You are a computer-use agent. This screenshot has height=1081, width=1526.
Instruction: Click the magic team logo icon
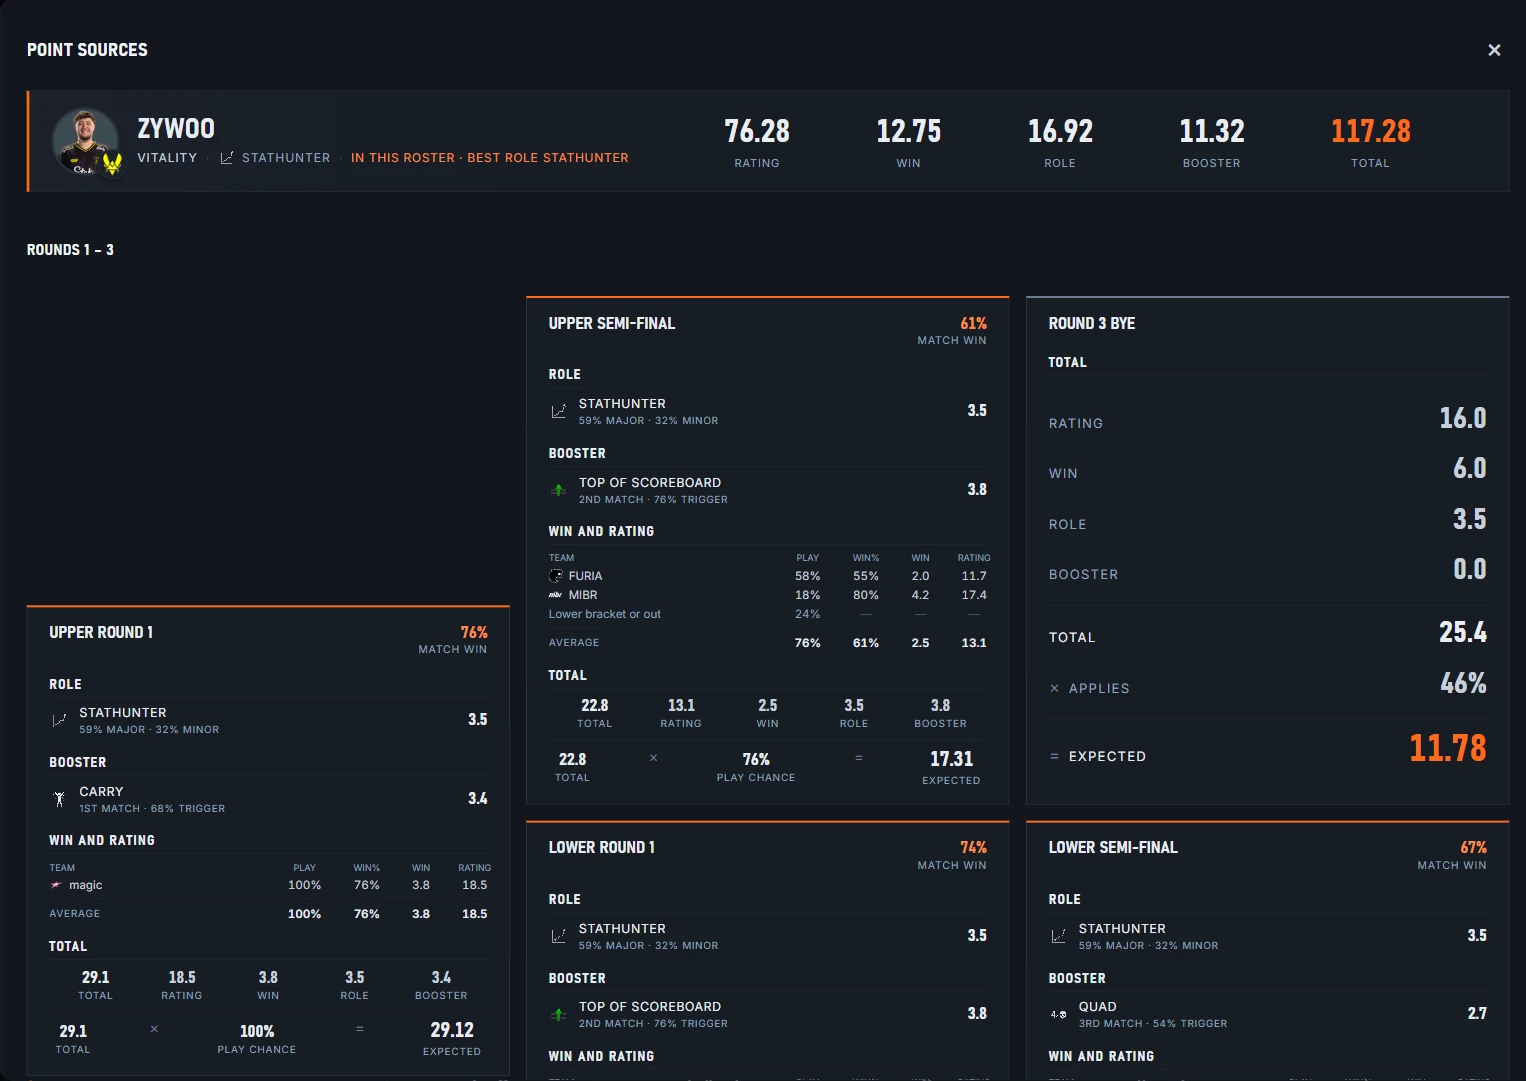tap(56, 885)
